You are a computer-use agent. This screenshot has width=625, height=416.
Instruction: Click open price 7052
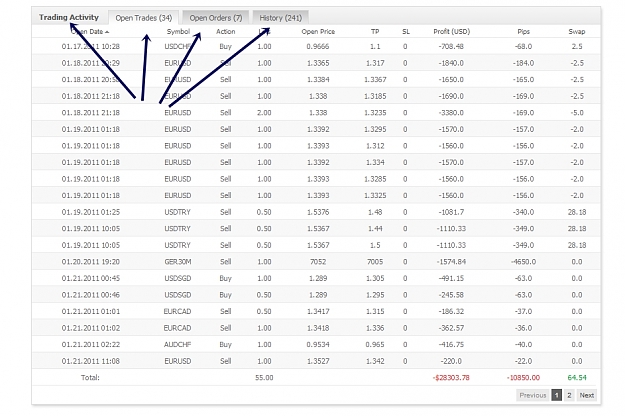[x=318, y=262]
